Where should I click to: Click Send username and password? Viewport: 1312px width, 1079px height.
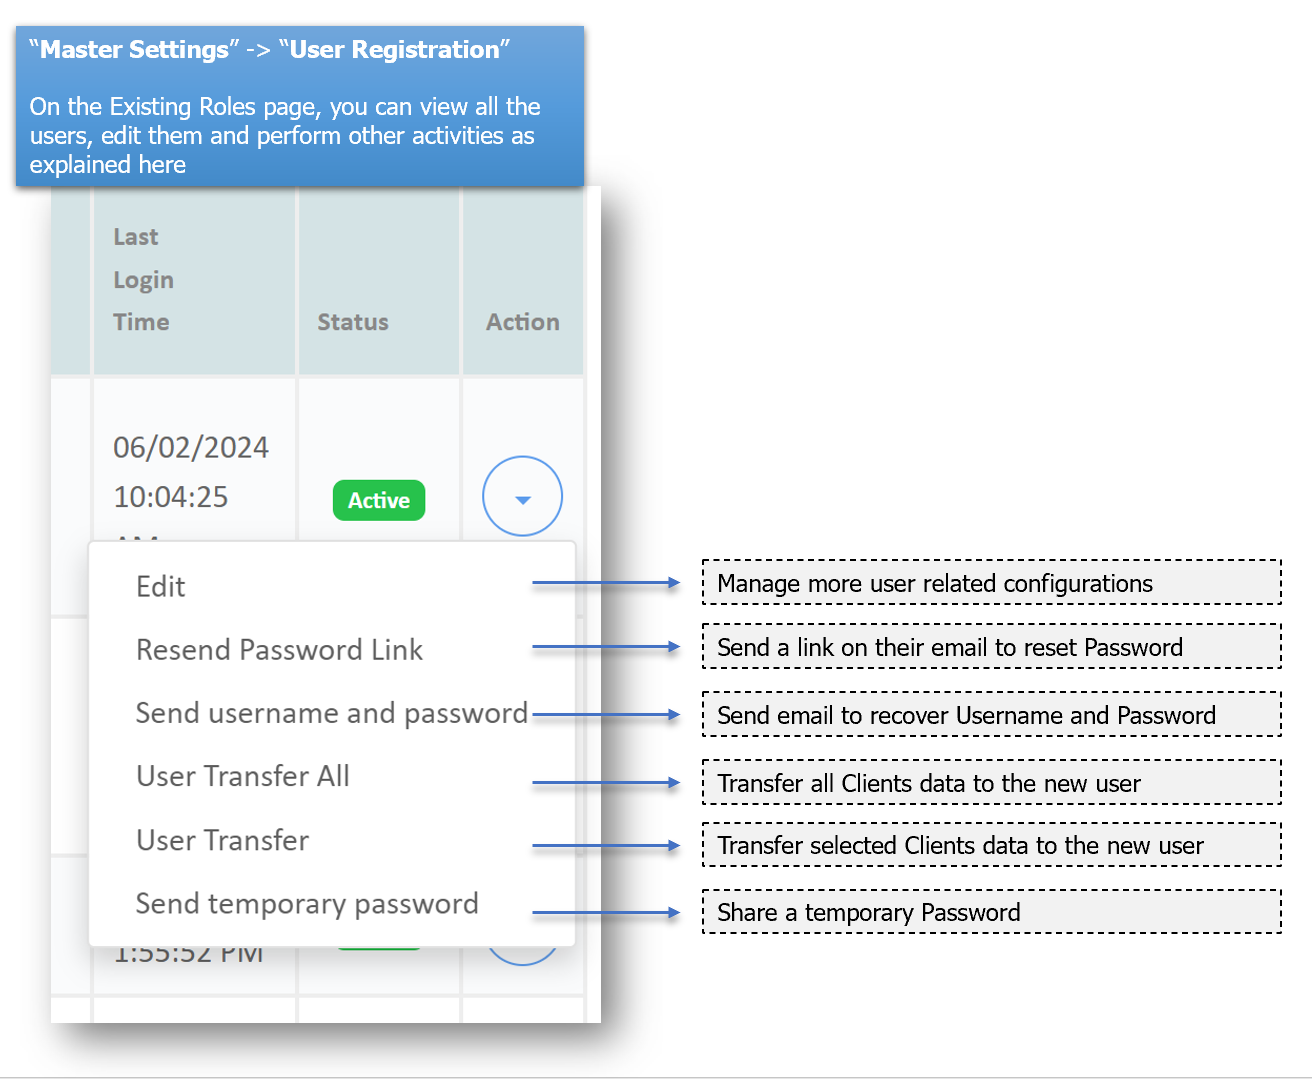point(331,713)
